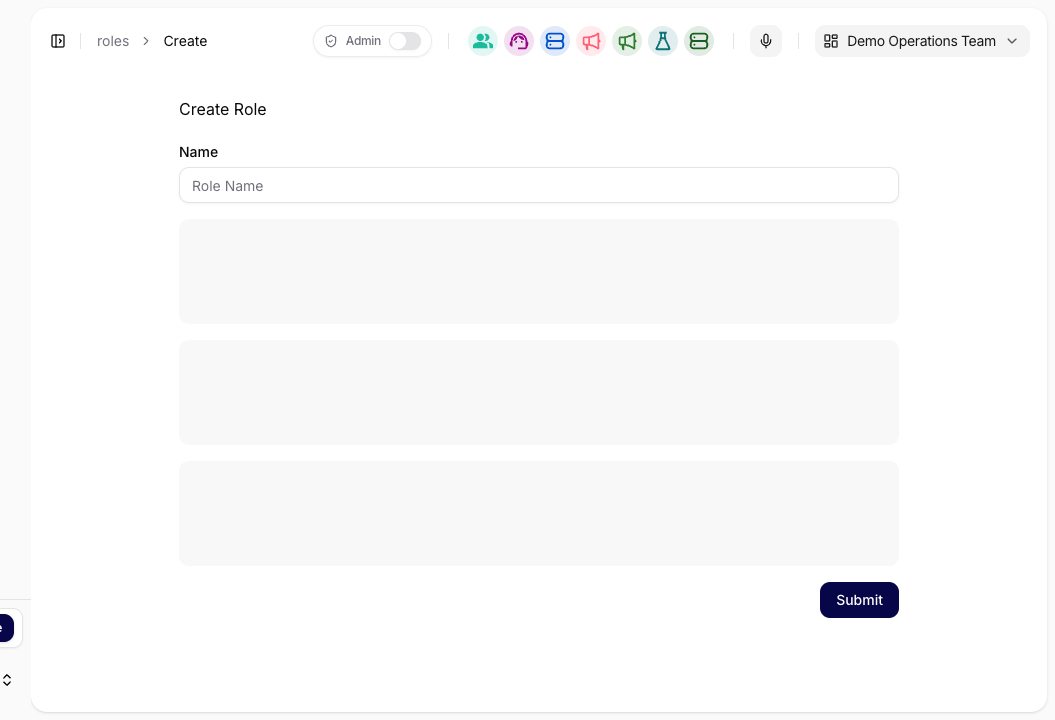
Task: Select the Create Role heading text
Action: coord(223,110)
